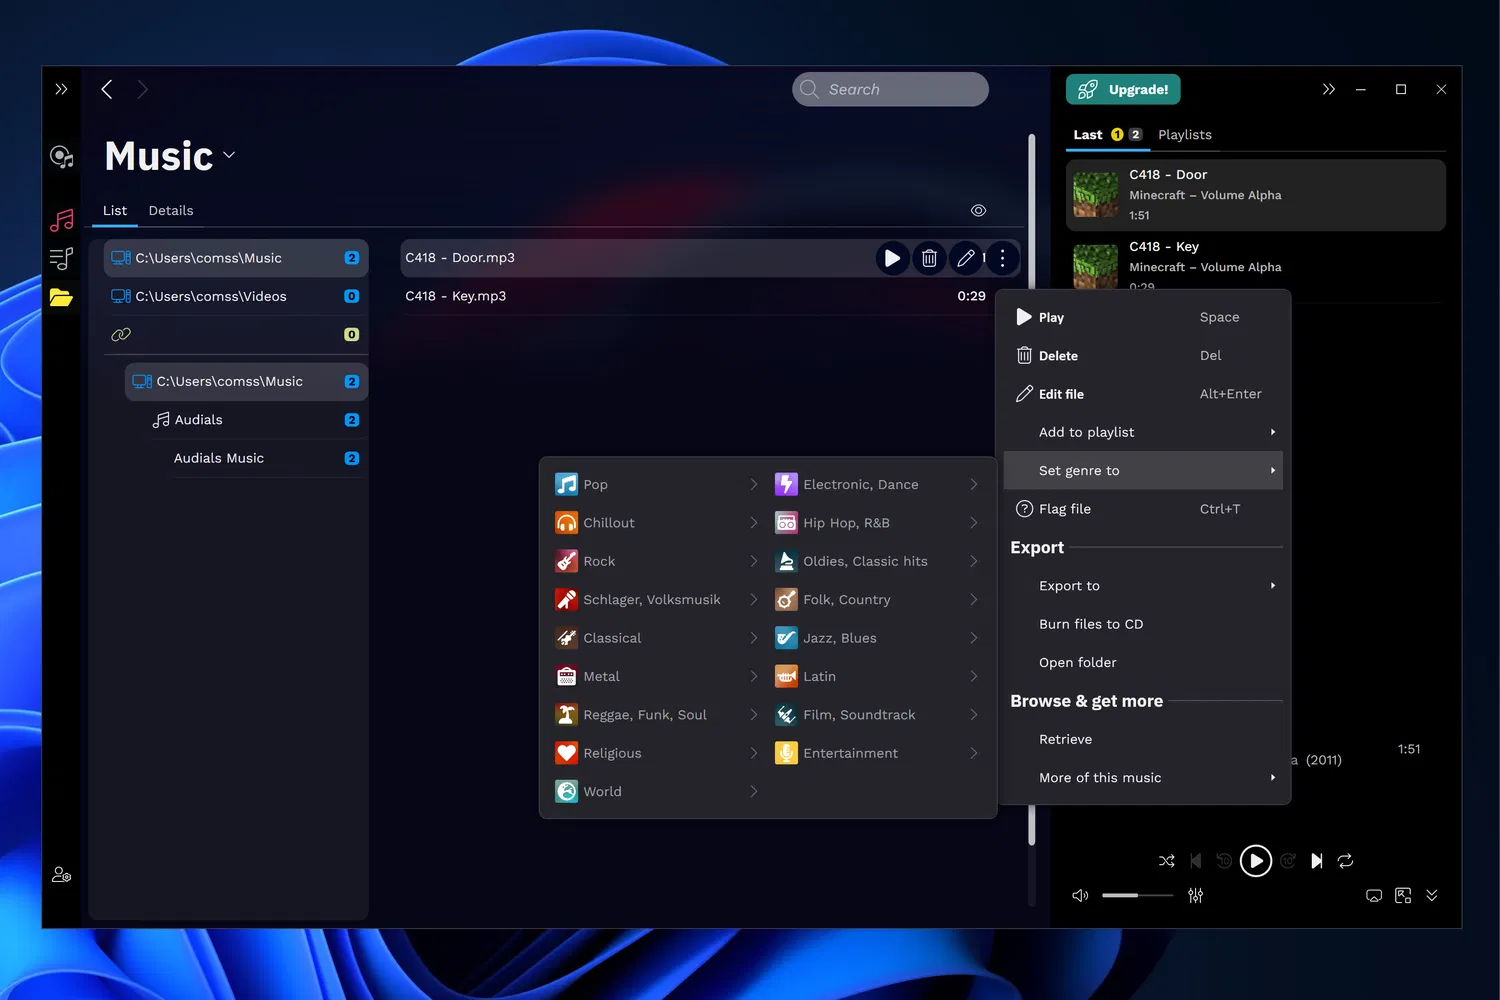Toggle repeat playback

click(x=1346, y=861)
